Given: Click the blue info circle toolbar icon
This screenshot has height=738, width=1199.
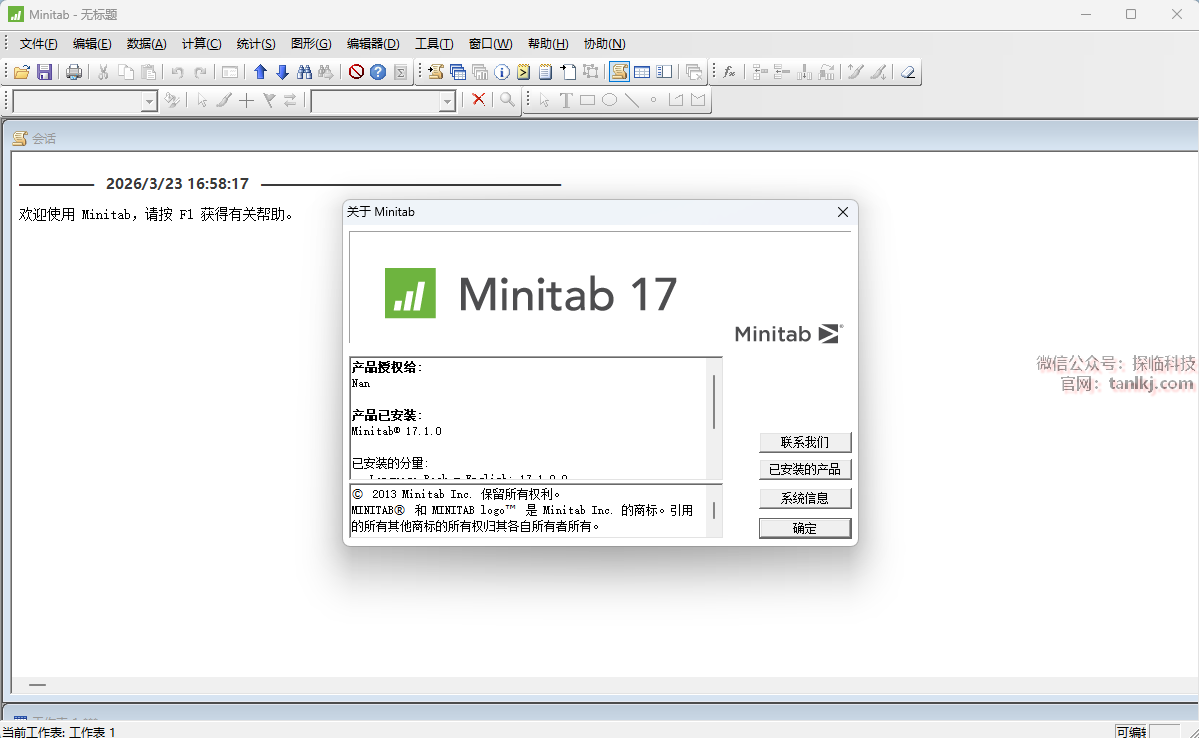Looking at the screenshot, I should coord(502,72).
